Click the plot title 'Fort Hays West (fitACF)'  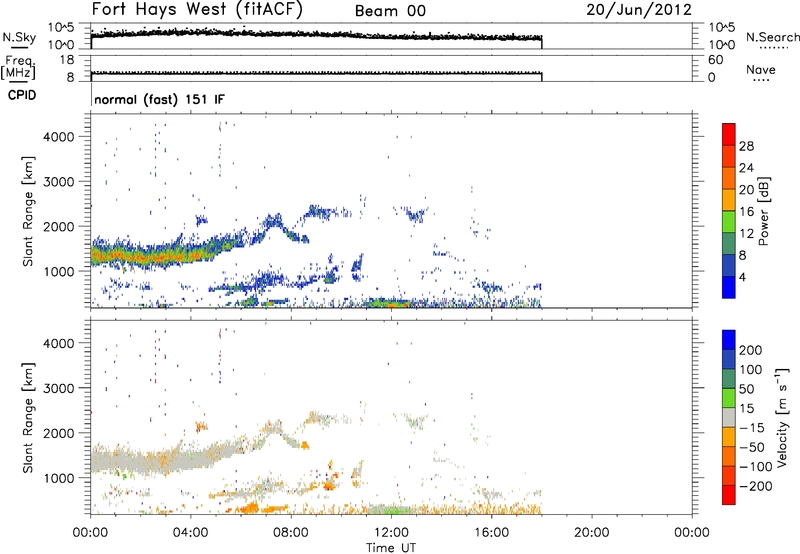[197, 10]
